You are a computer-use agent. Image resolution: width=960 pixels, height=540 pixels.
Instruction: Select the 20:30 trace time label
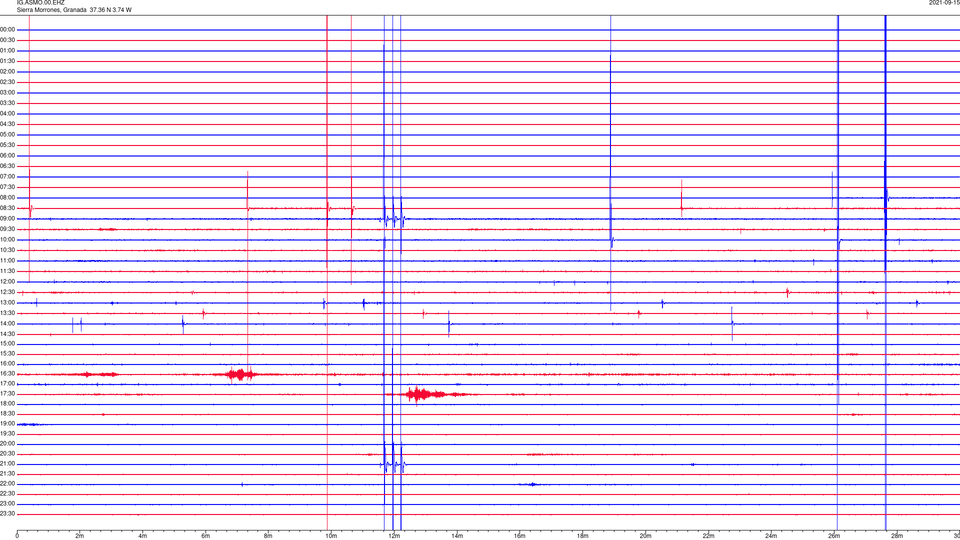tap(8, 454)
